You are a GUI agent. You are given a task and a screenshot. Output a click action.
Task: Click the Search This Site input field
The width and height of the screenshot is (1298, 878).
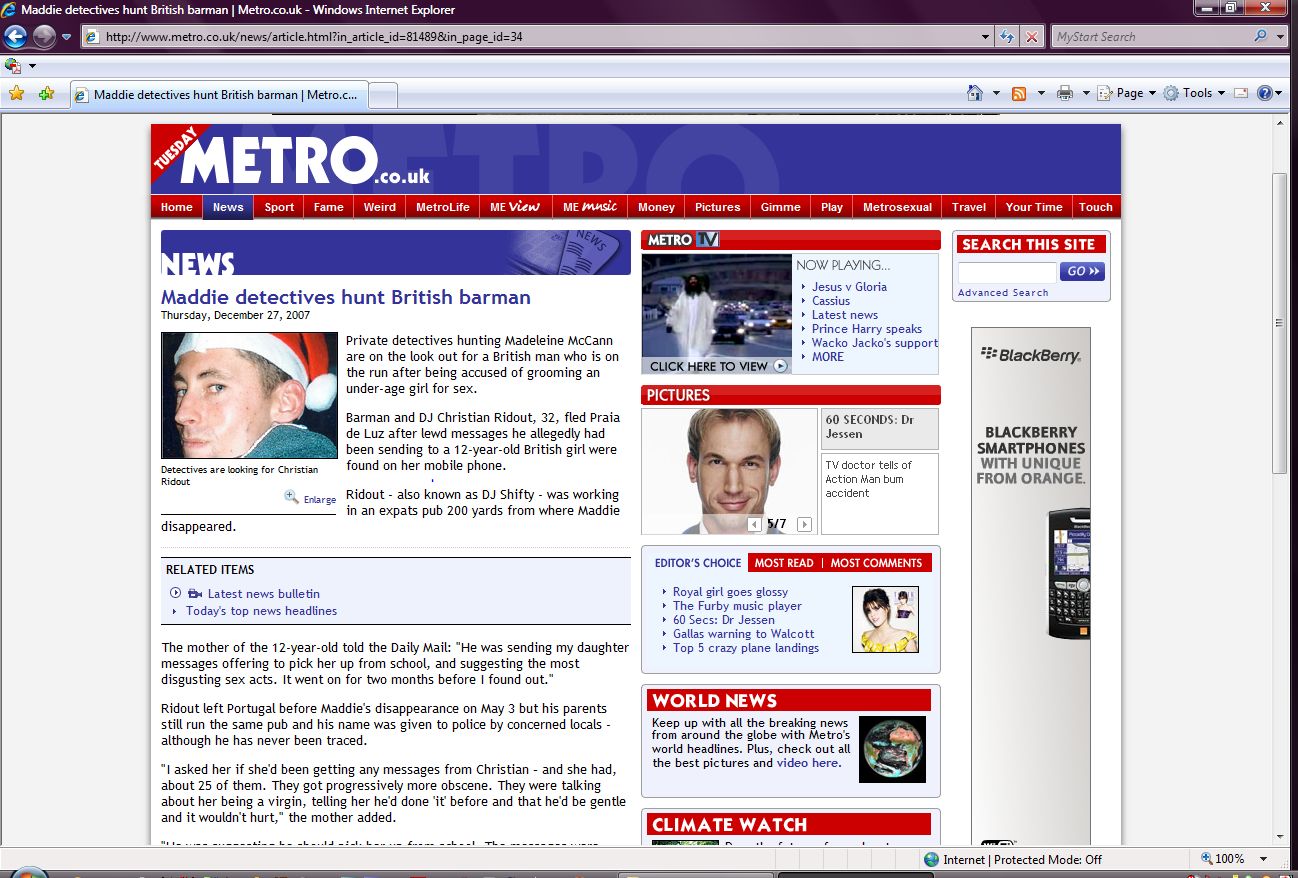pos(1006,272)
